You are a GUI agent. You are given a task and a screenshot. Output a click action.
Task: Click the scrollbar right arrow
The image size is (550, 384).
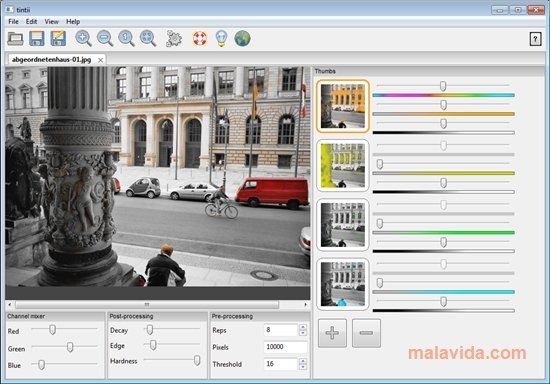pyautogui.click(x=306, y=304)
